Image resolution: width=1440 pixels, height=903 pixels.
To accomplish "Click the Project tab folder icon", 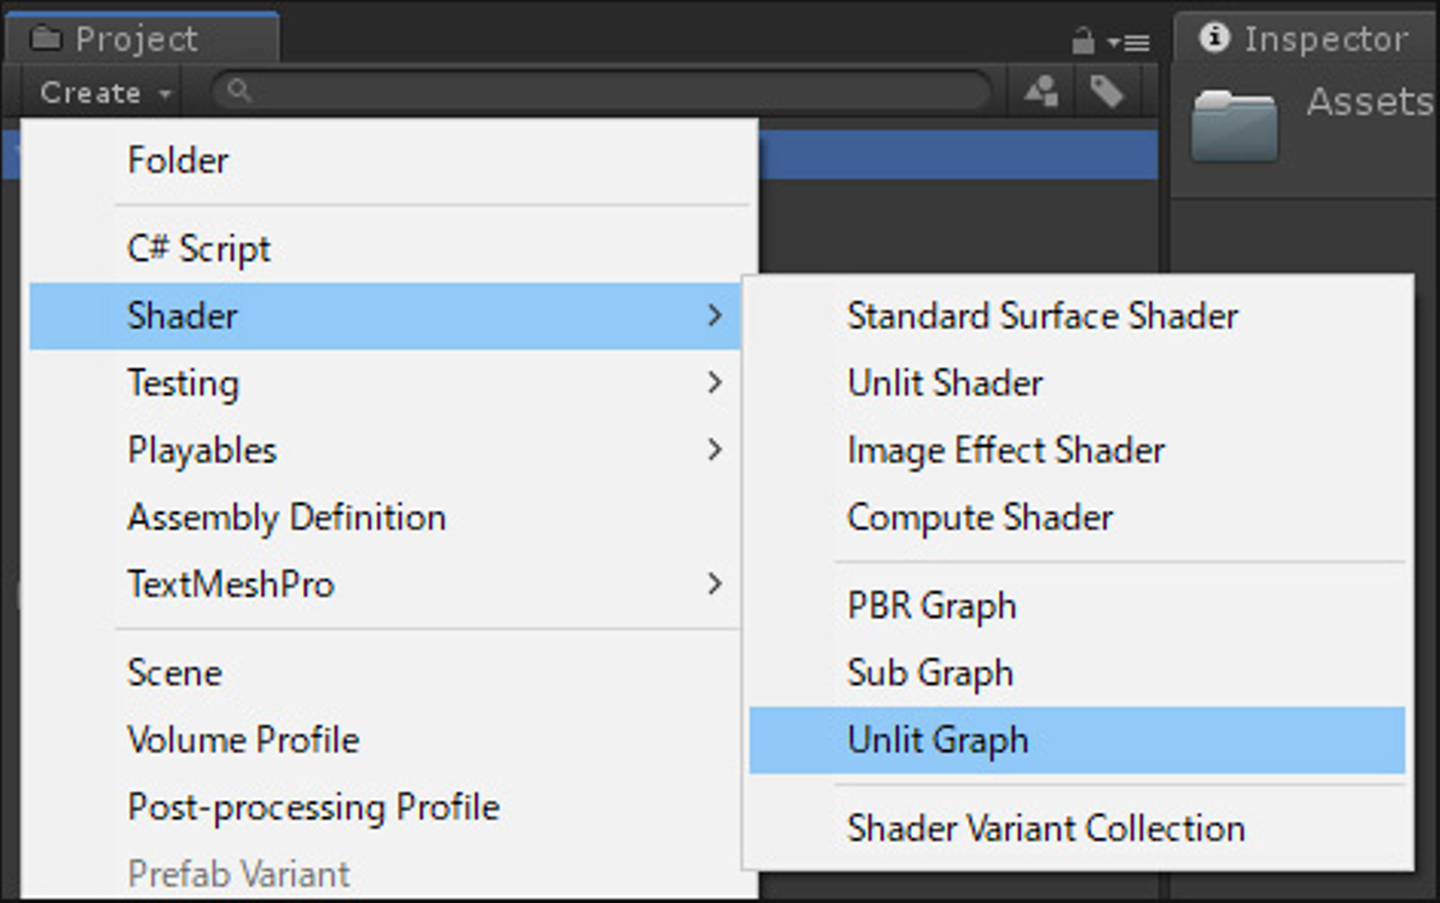I will 46,38.
